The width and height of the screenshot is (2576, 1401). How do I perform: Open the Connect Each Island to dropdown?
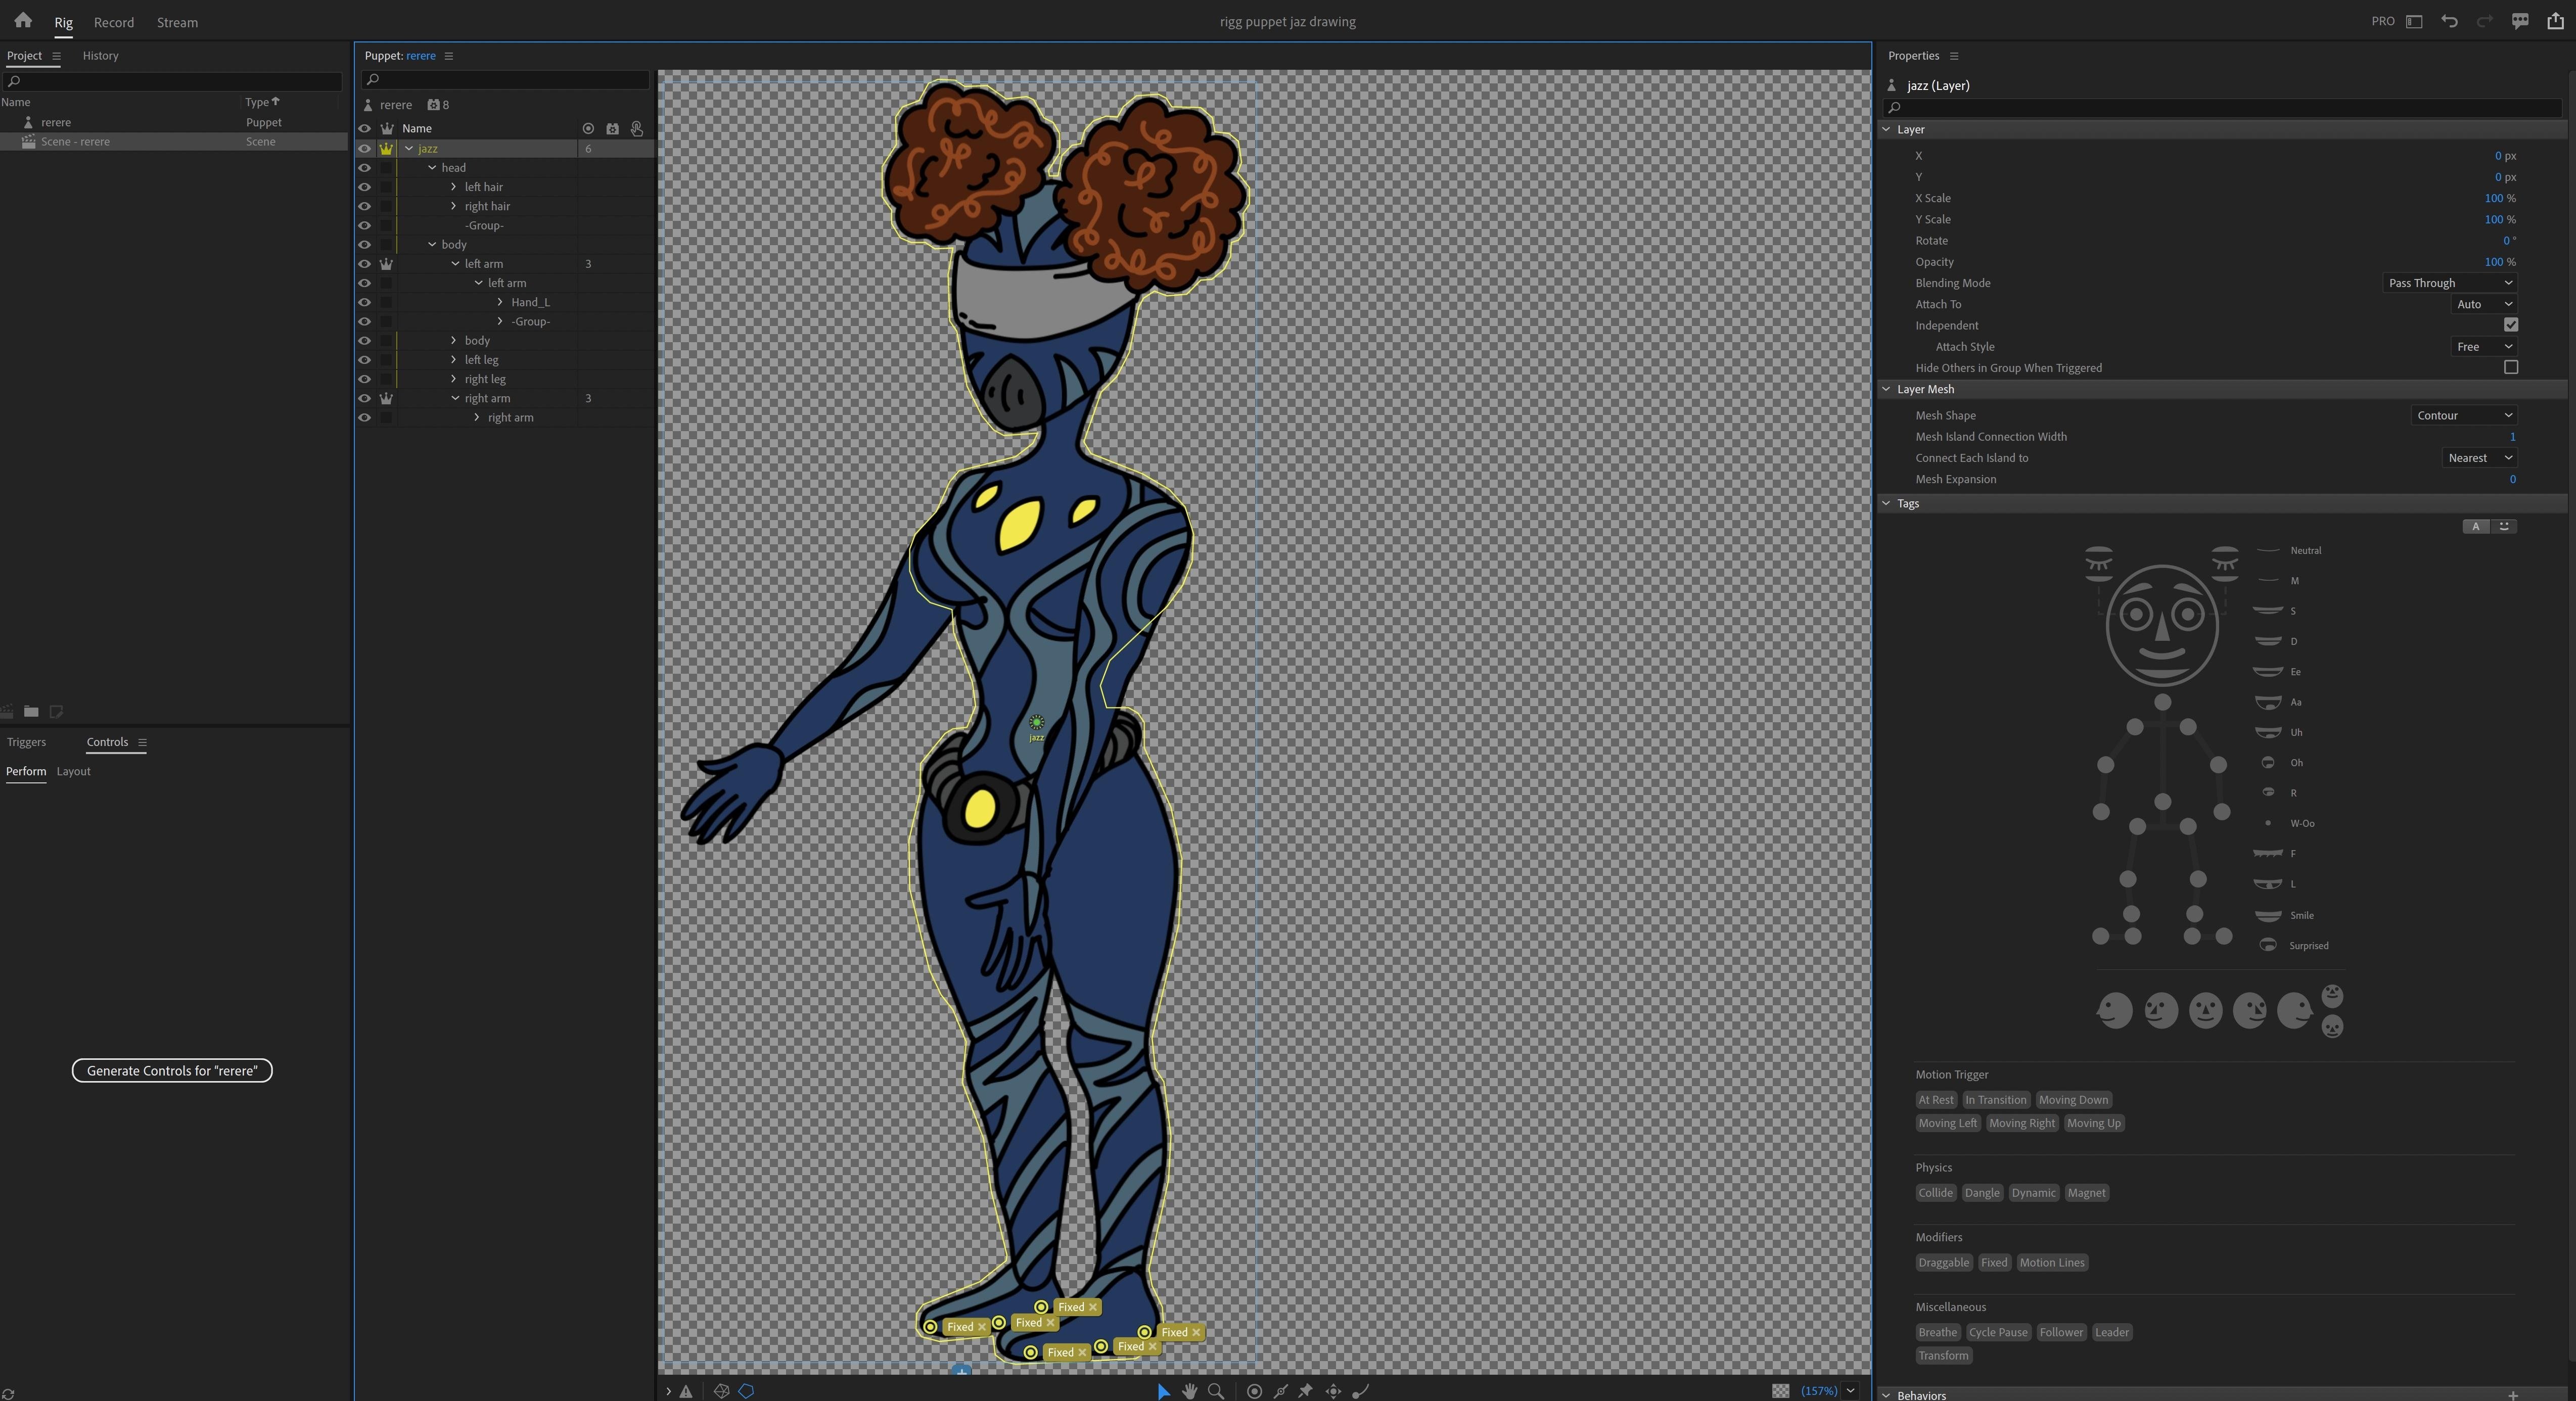coord(2479,458)
